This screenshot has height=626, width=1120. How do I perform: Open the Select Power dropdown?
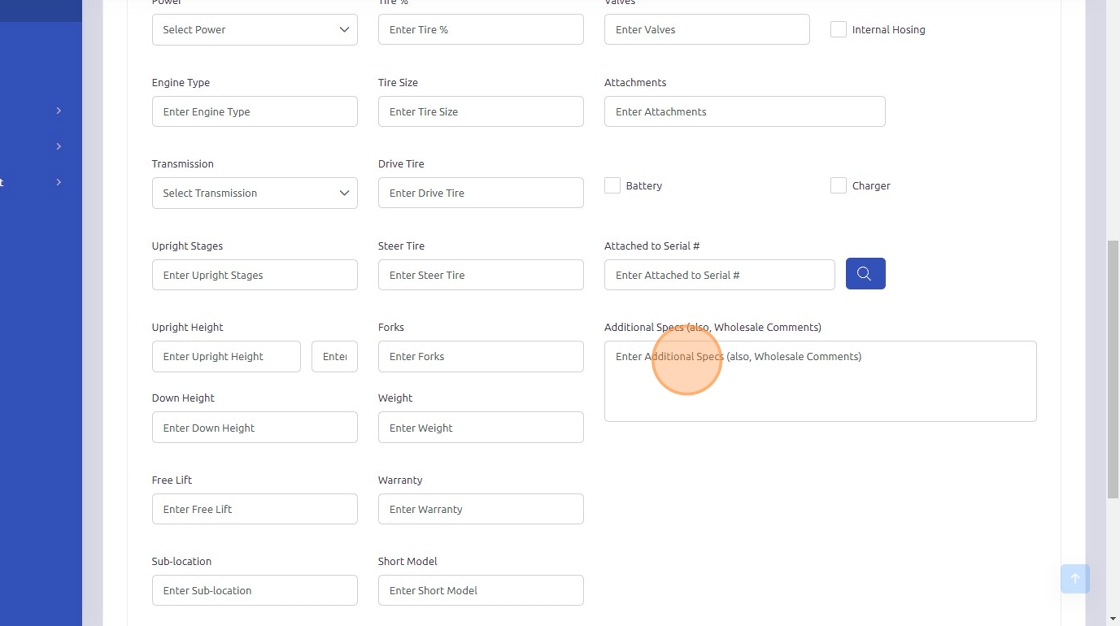tap(254, 30)
